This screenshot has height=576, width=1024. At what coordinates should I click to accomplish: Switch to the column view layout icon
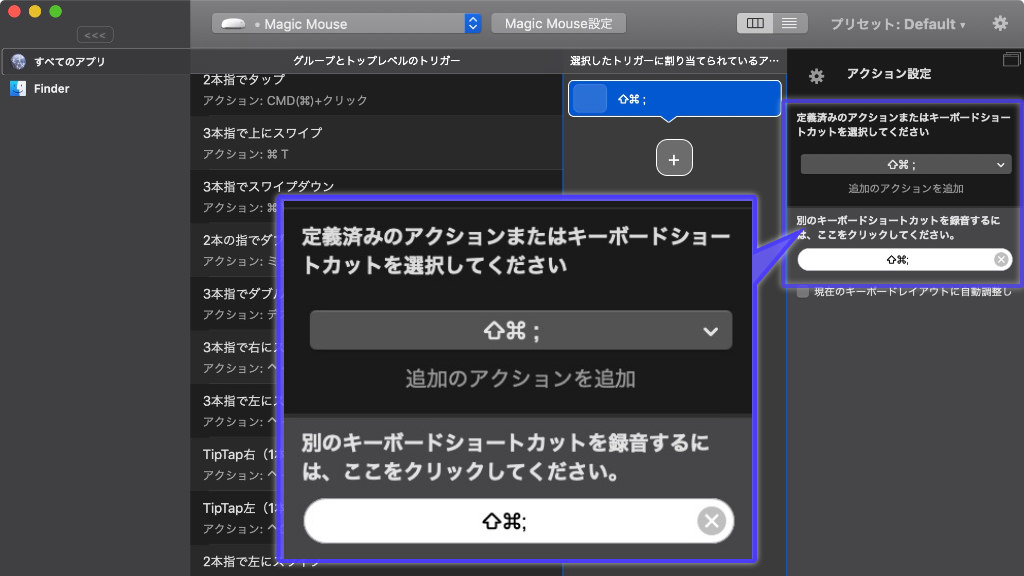coord(755,24)
